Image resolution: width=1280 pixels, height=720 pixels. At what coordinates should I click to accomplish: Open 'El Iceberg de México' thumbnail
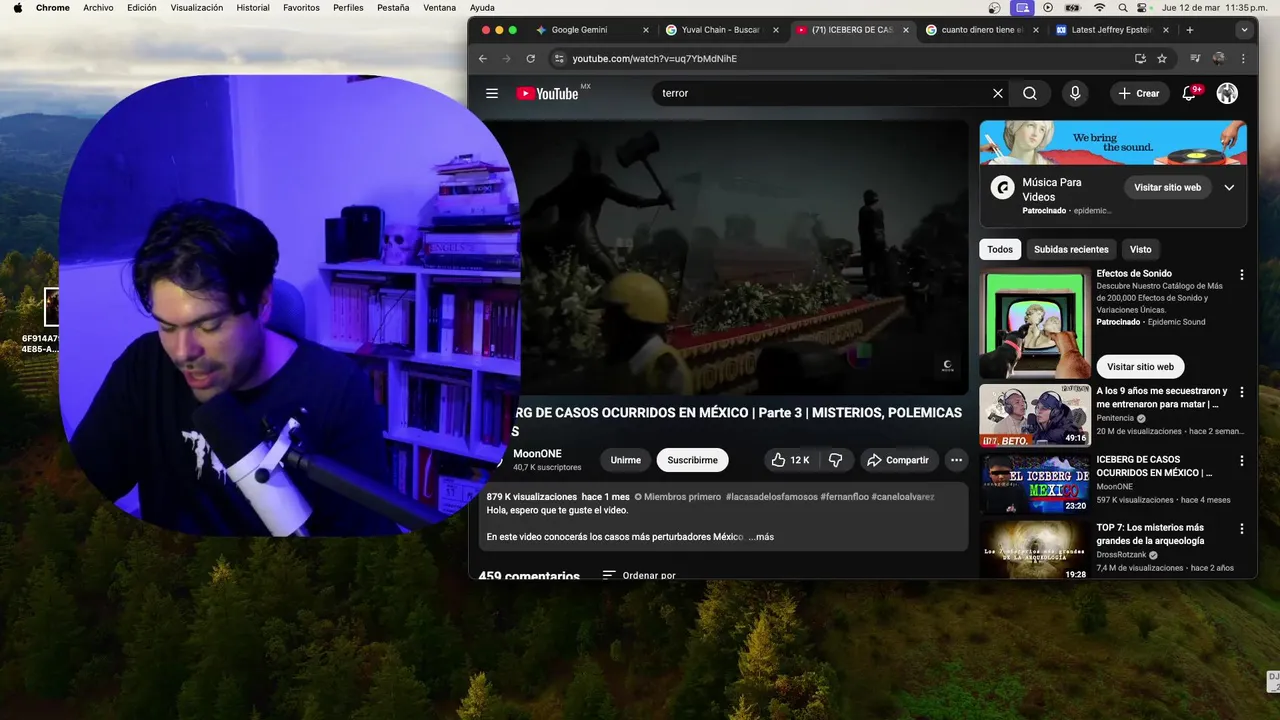coord(1035,483)
